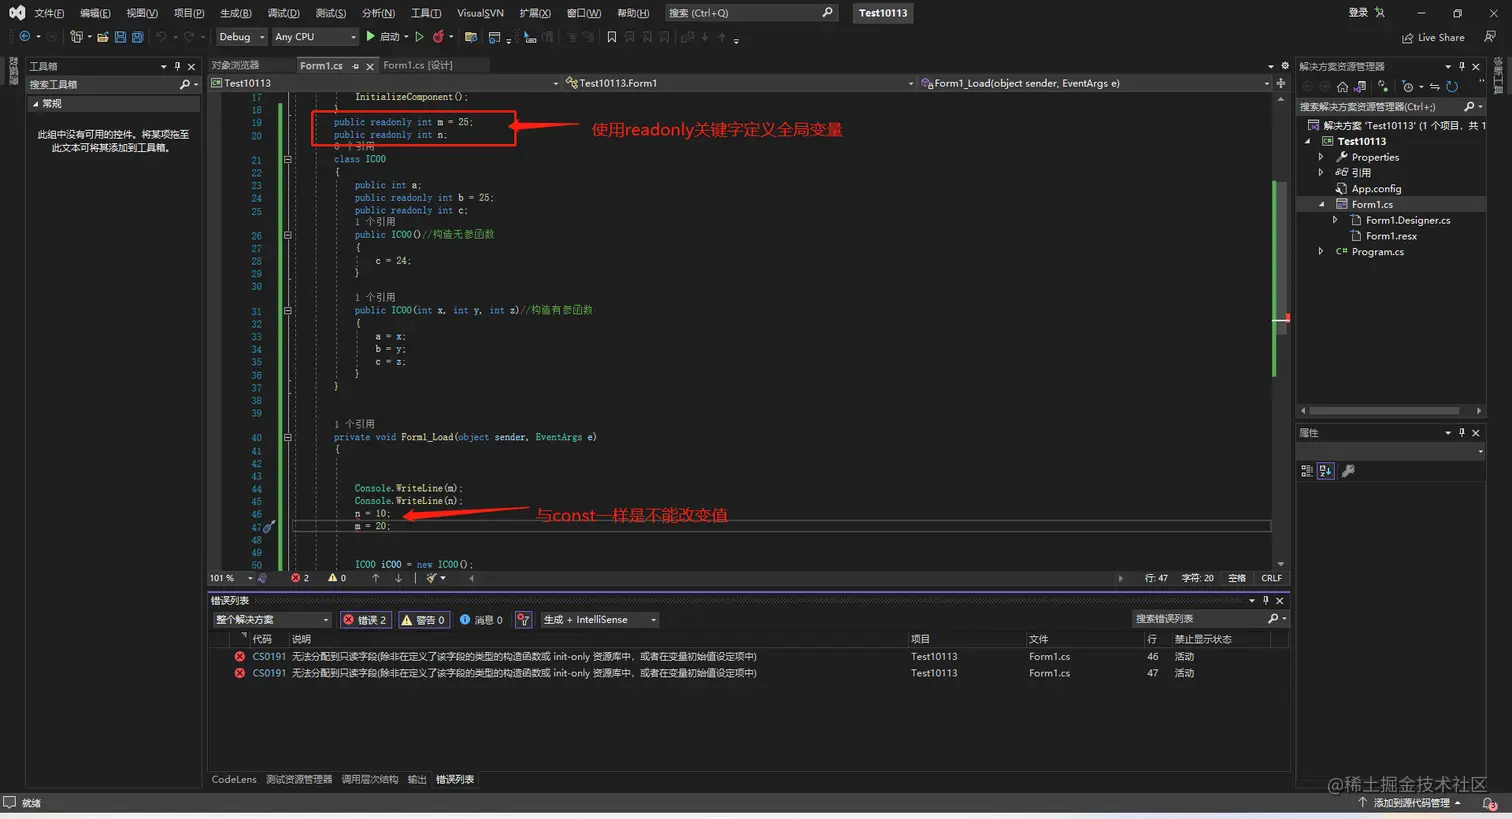Click the switch views icon in Solution Explorer
The image size is (1512, 819).
(1359, 86)
